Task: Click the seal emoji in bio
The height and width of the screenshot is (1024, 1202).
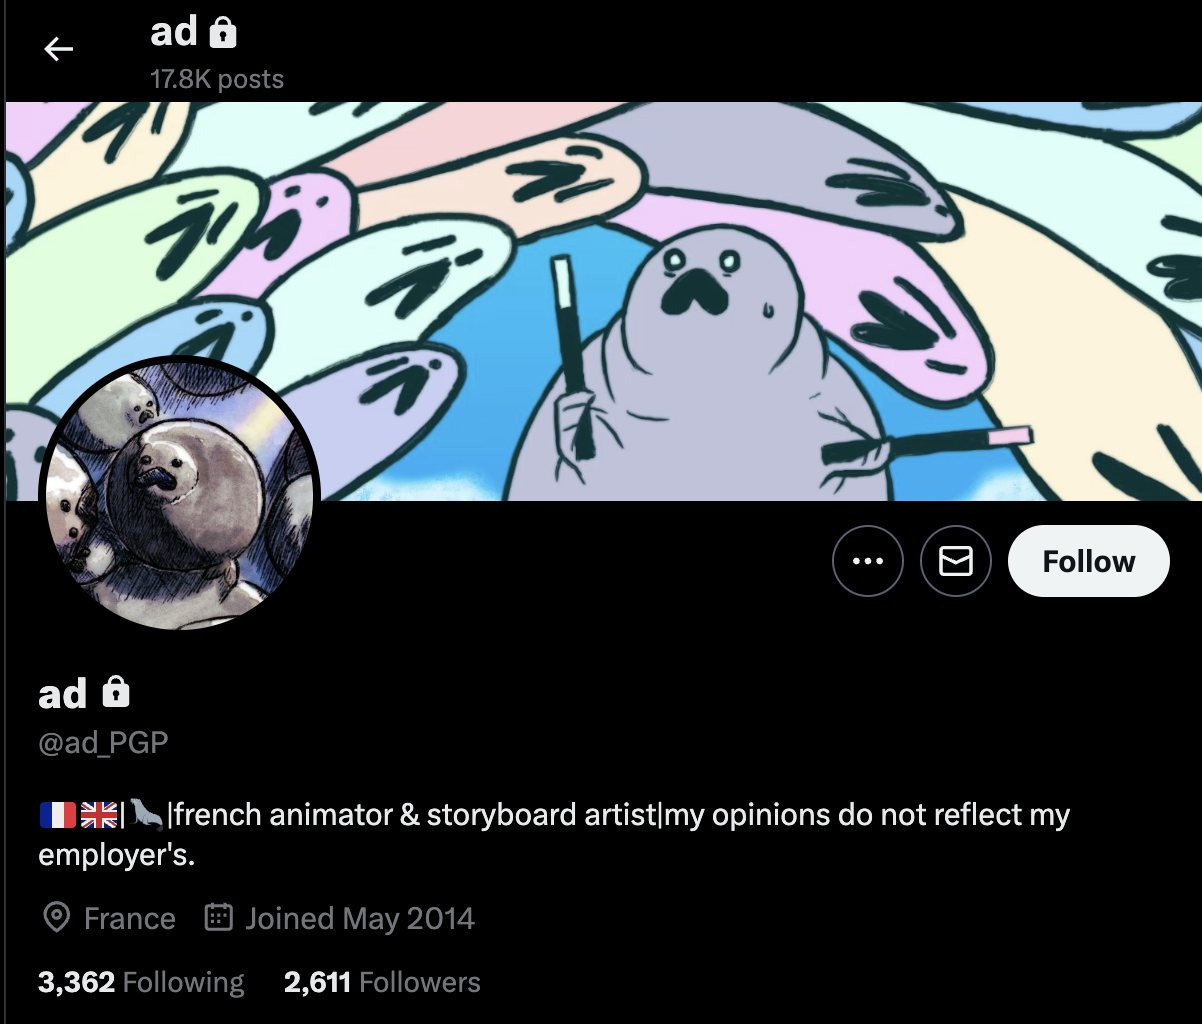Action: (146, 814)
